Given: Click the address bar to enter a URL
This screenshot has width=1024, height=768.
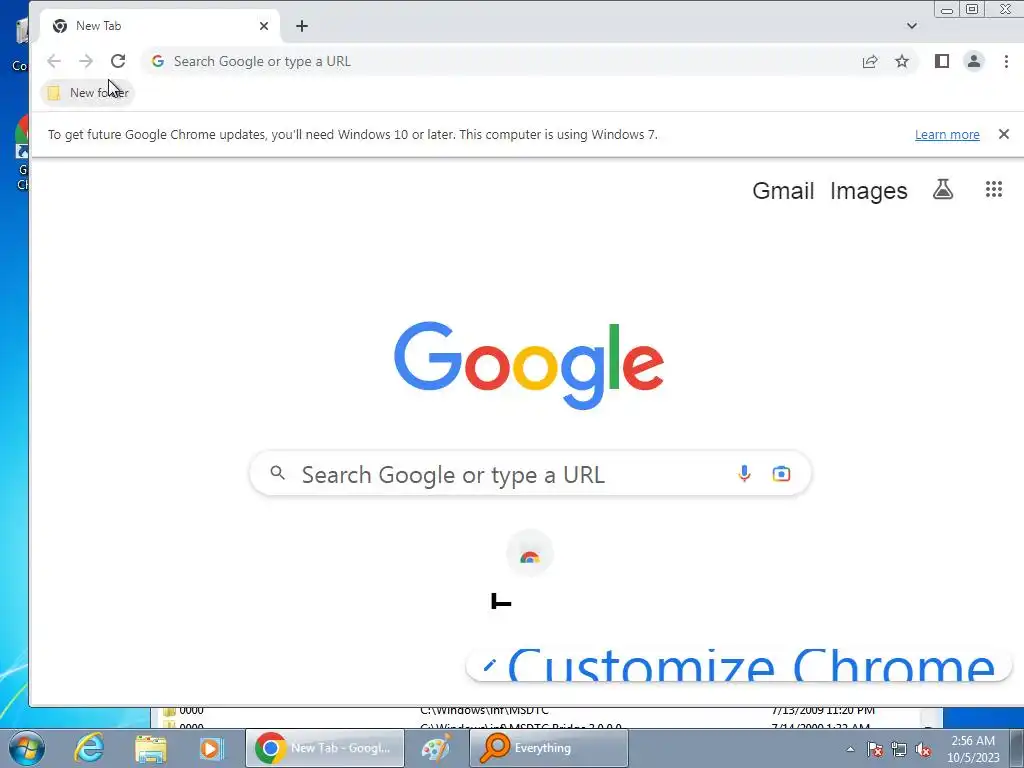Looking at the screenshot, I should pos(500,61).
